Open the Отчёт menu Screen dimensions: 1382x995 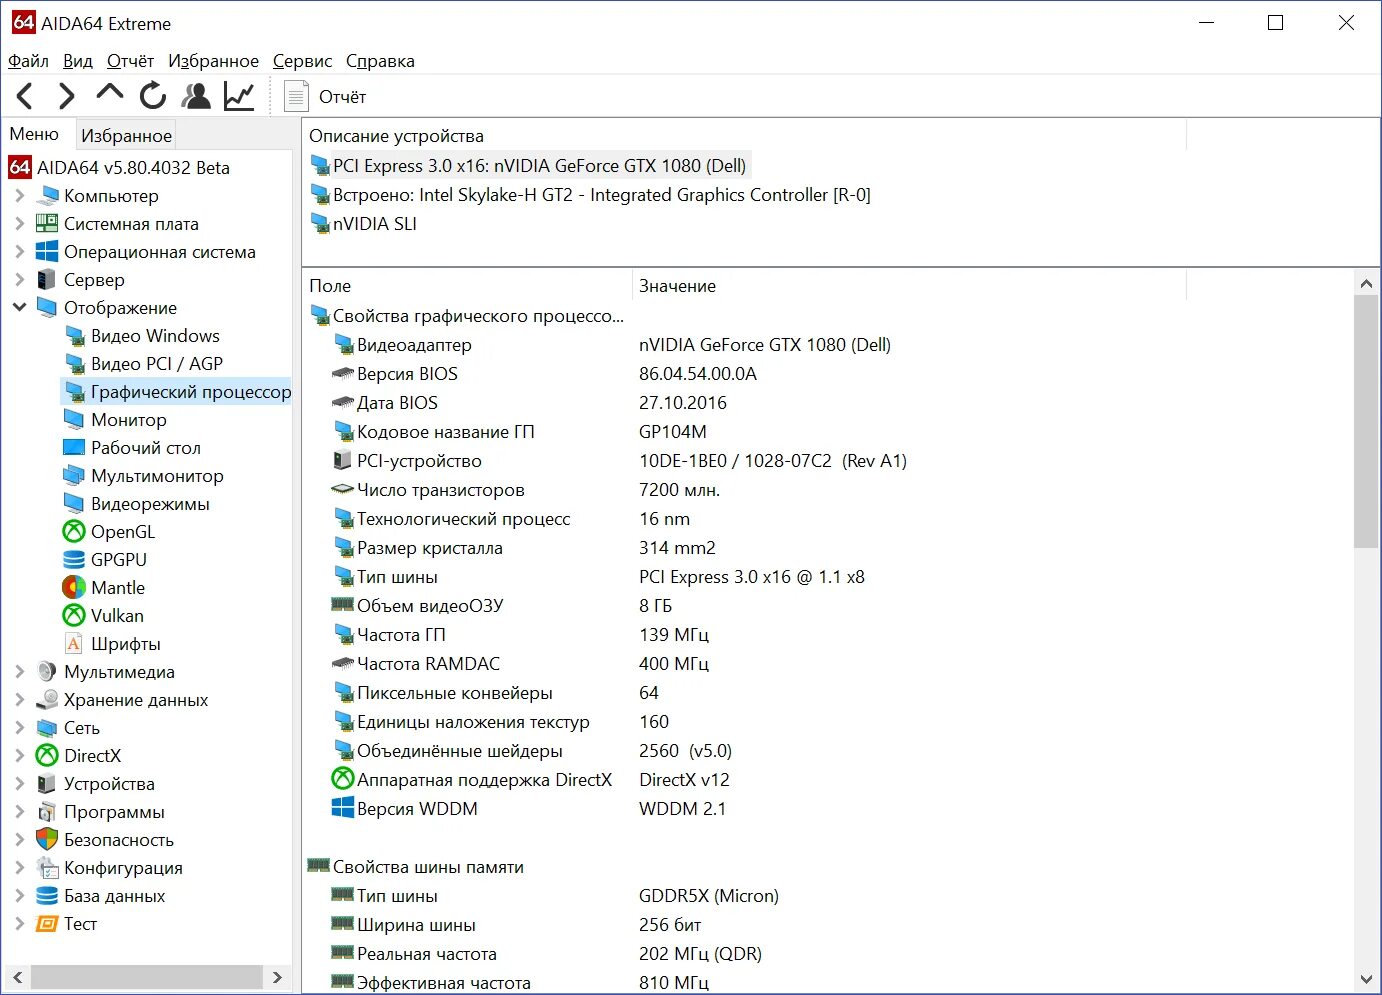[130, 61]
